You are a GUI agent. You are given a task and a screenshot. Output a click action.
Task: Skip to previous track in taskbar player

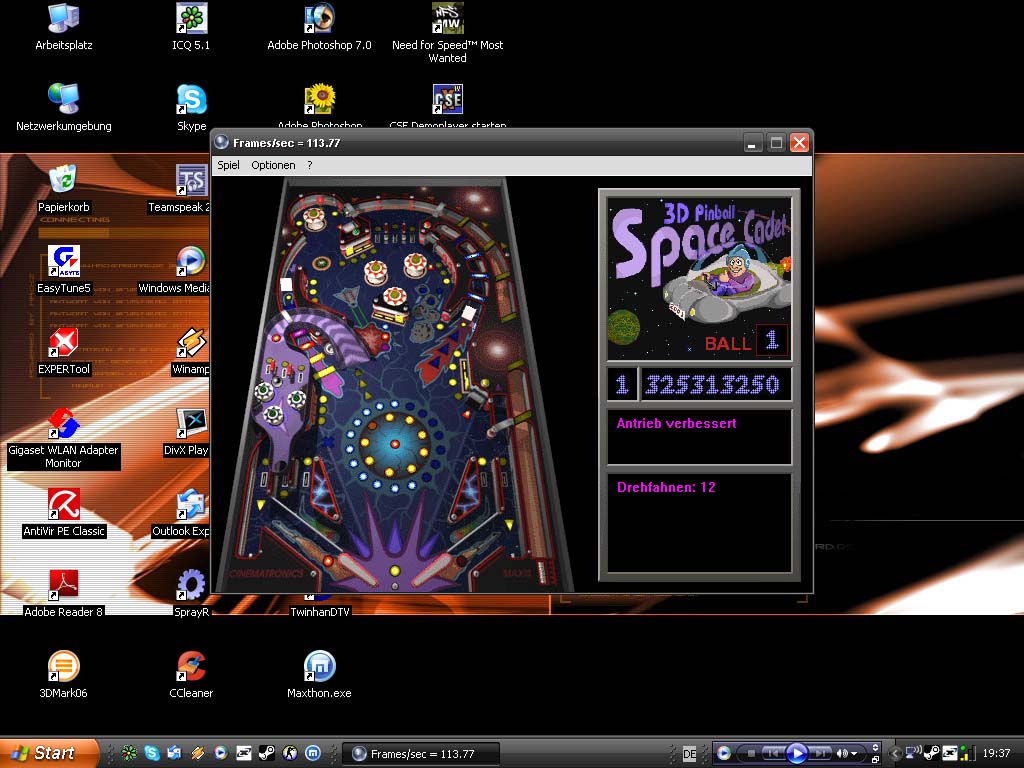click(x=773, y=754)
